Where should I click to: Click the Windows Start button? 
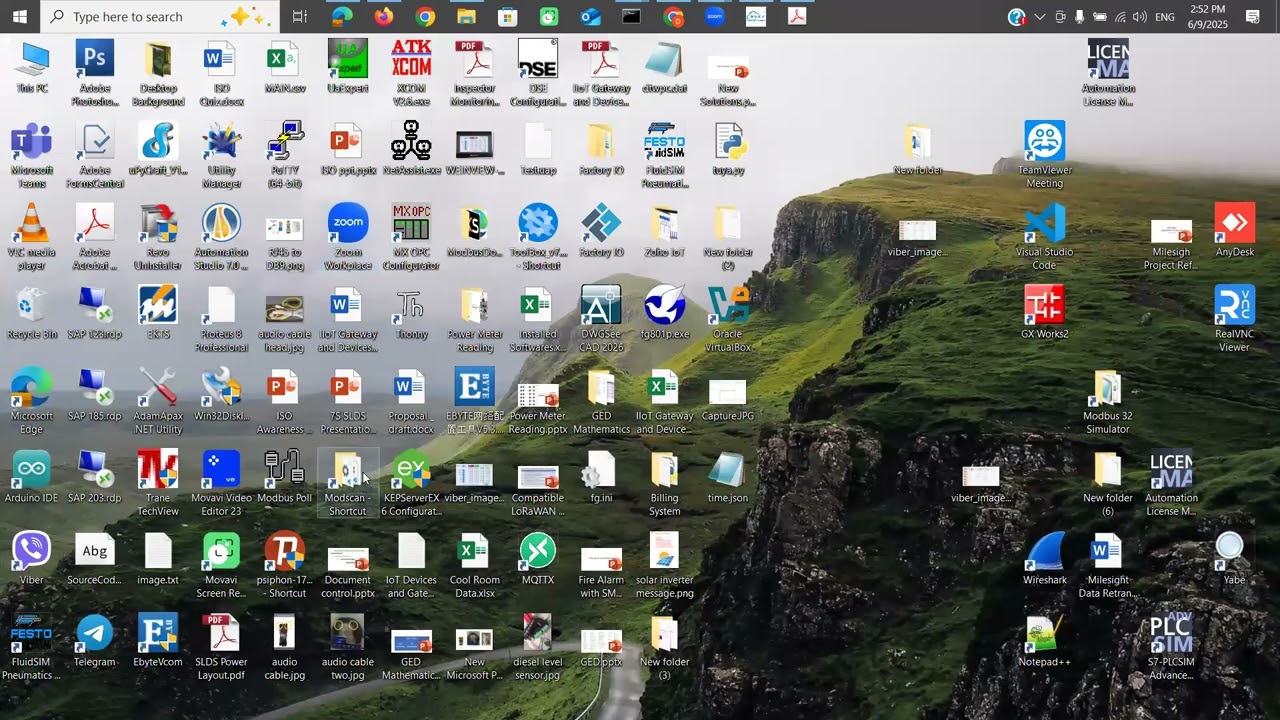pos(20,16)
